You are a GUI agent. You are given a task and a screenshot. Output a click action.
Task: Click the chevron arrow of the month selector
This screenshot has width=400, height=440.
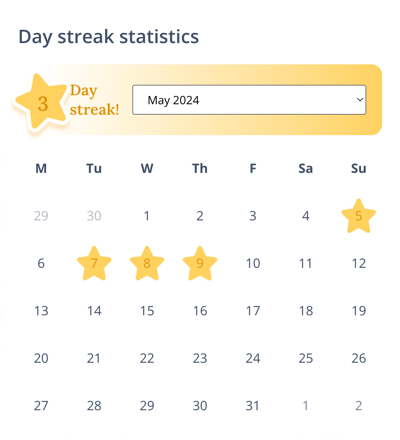[360, 100]
